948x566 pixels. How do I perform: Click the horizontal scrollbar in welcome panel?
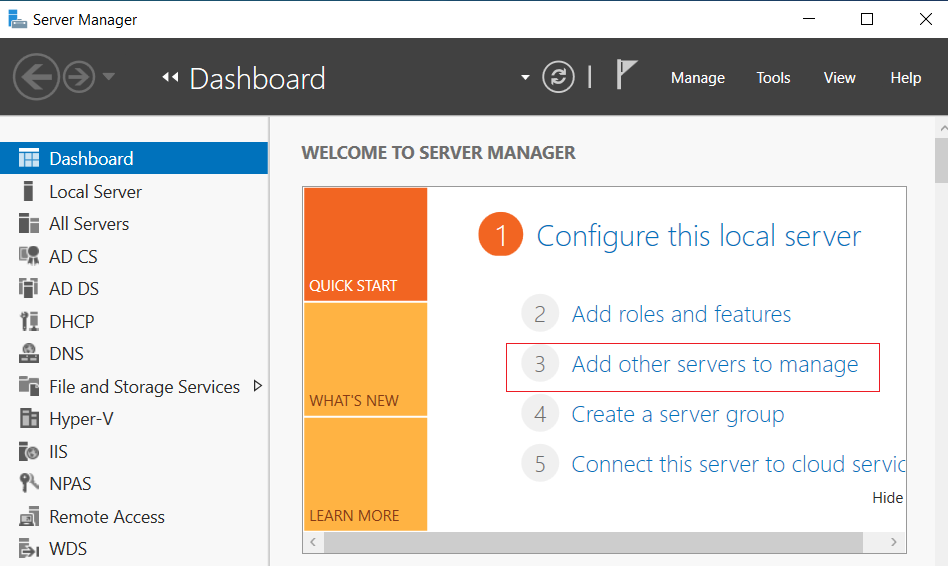point(593,542)
